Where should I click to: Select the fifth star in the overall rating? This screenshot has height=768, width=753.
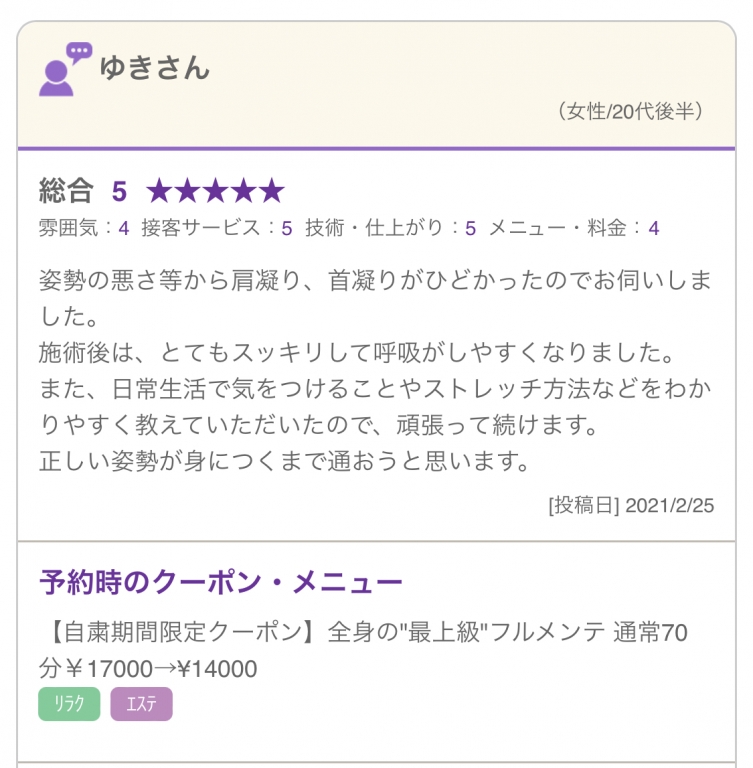click(271, 191)
